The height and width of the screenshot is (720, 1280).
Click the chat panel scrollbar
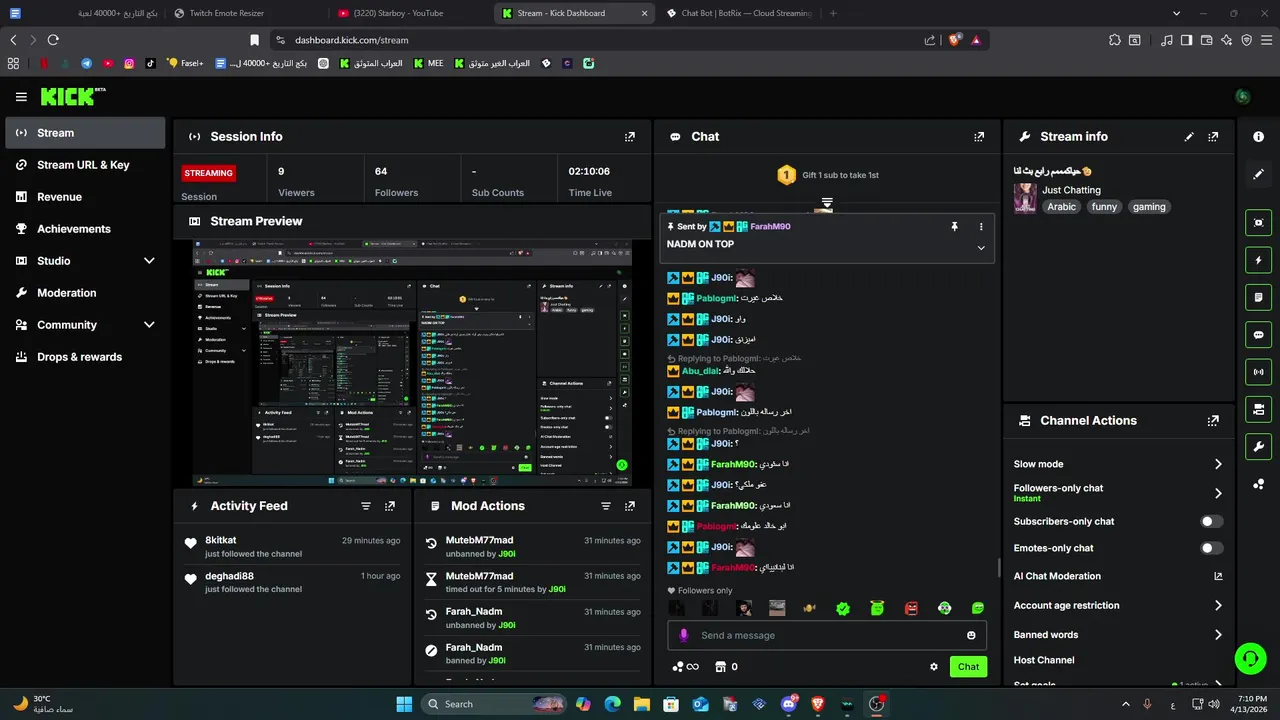(999, 568)
